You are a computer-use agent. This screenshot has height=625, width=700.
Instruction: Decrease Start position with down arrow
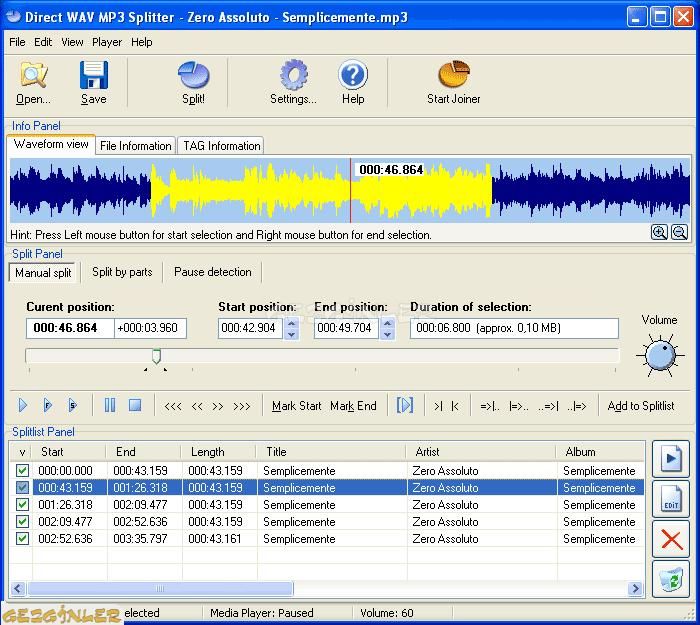[x=292, y=334]
